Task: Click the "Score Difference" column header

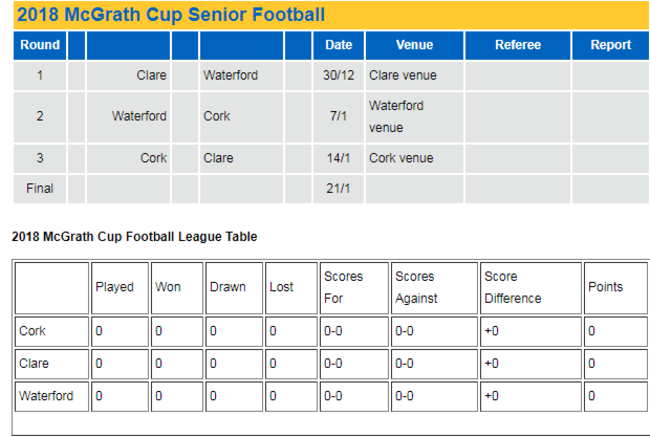Action: pos(512,287)
